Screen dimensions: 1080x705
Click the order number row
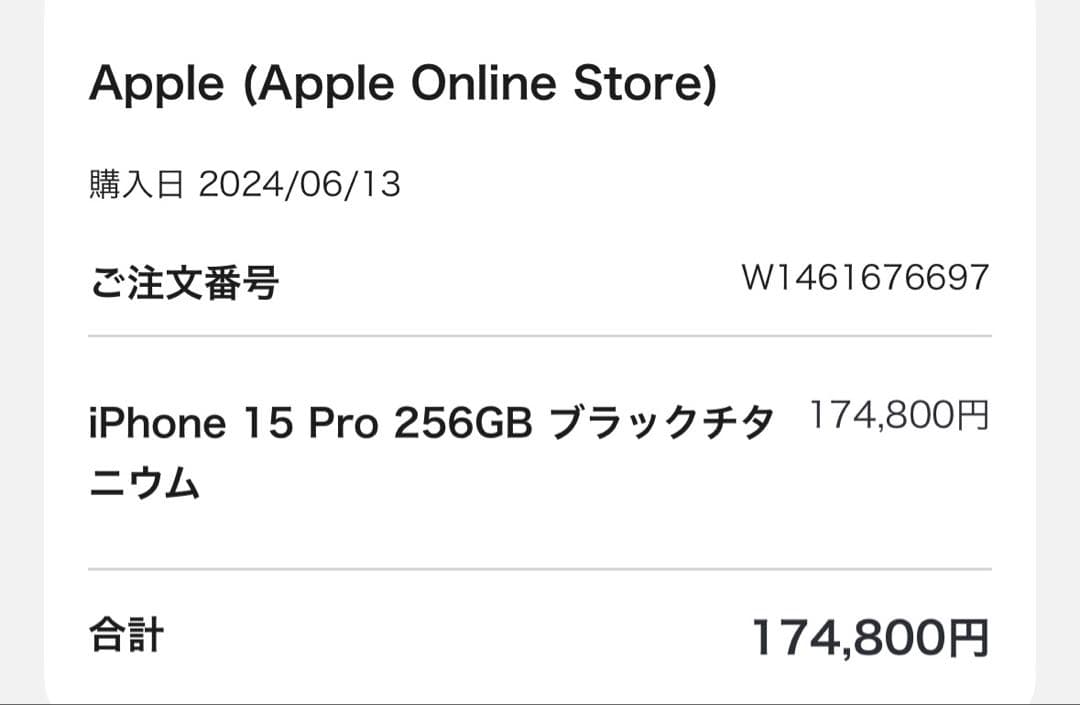[x=540, y=280]
